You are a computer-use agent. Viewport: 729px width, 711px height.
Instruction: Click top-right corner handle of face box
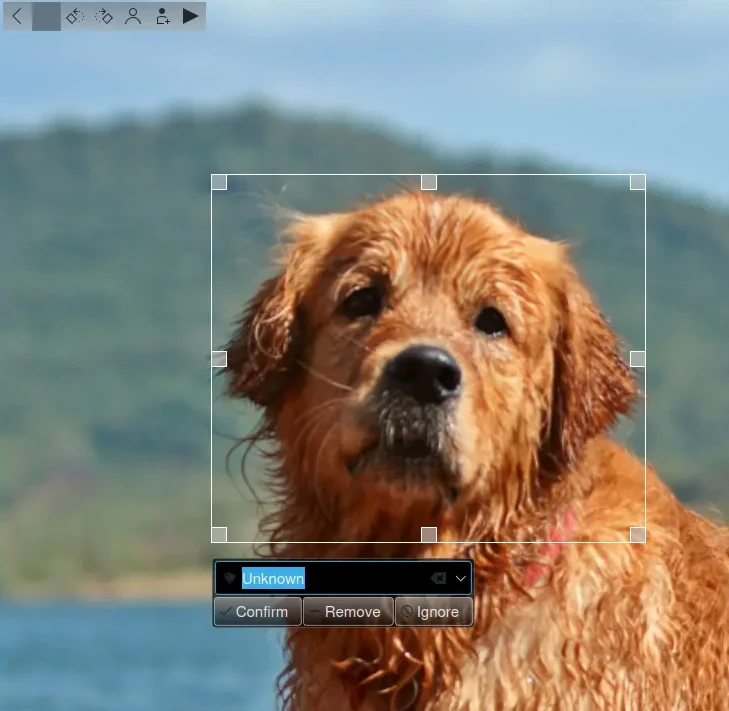point(638,182)
